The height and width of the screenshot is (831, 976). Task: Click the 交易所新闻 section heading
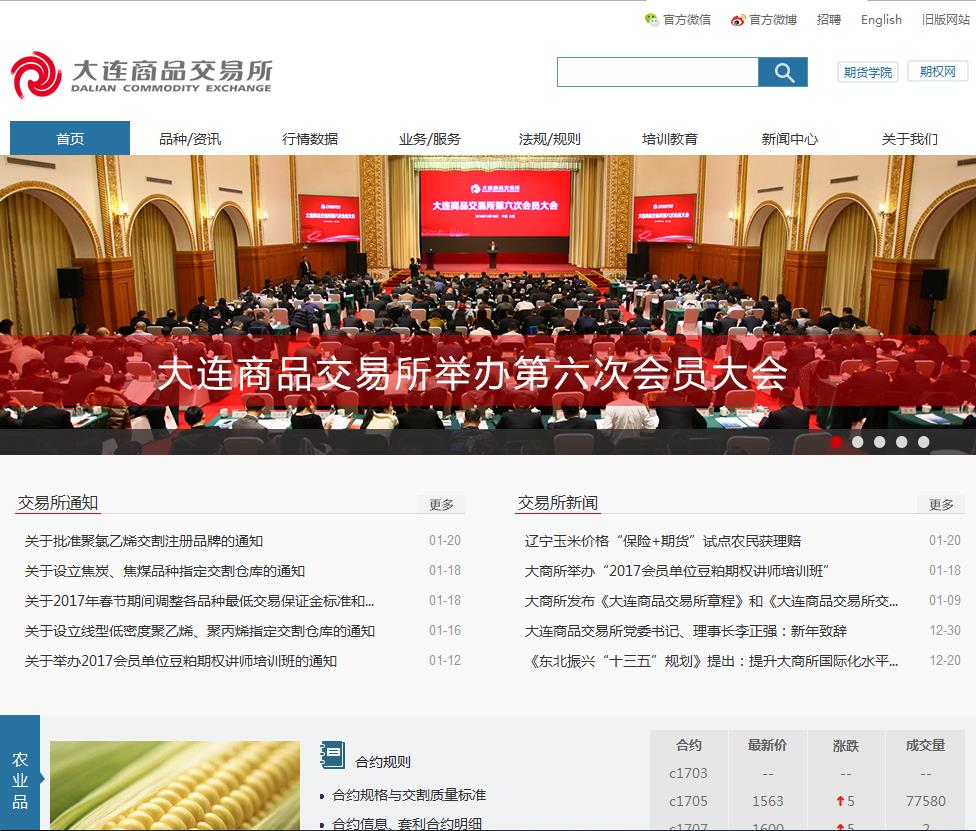pyautogui.click(x=558, y=502)
